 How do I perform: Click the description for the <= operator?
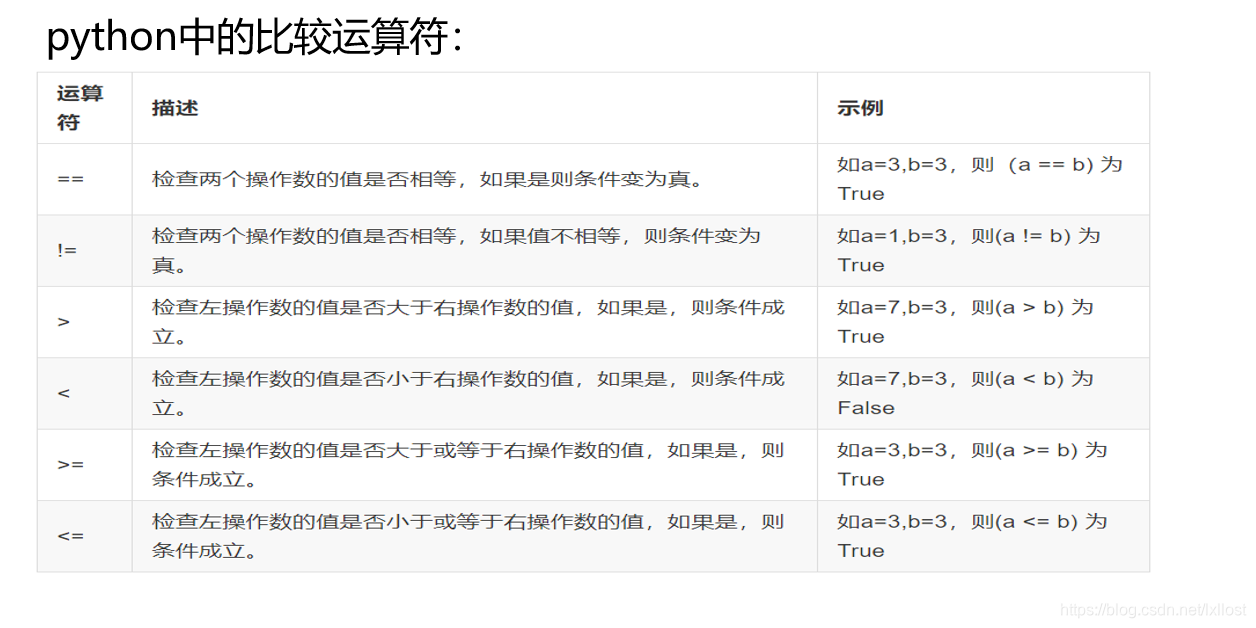coord(474,536)
